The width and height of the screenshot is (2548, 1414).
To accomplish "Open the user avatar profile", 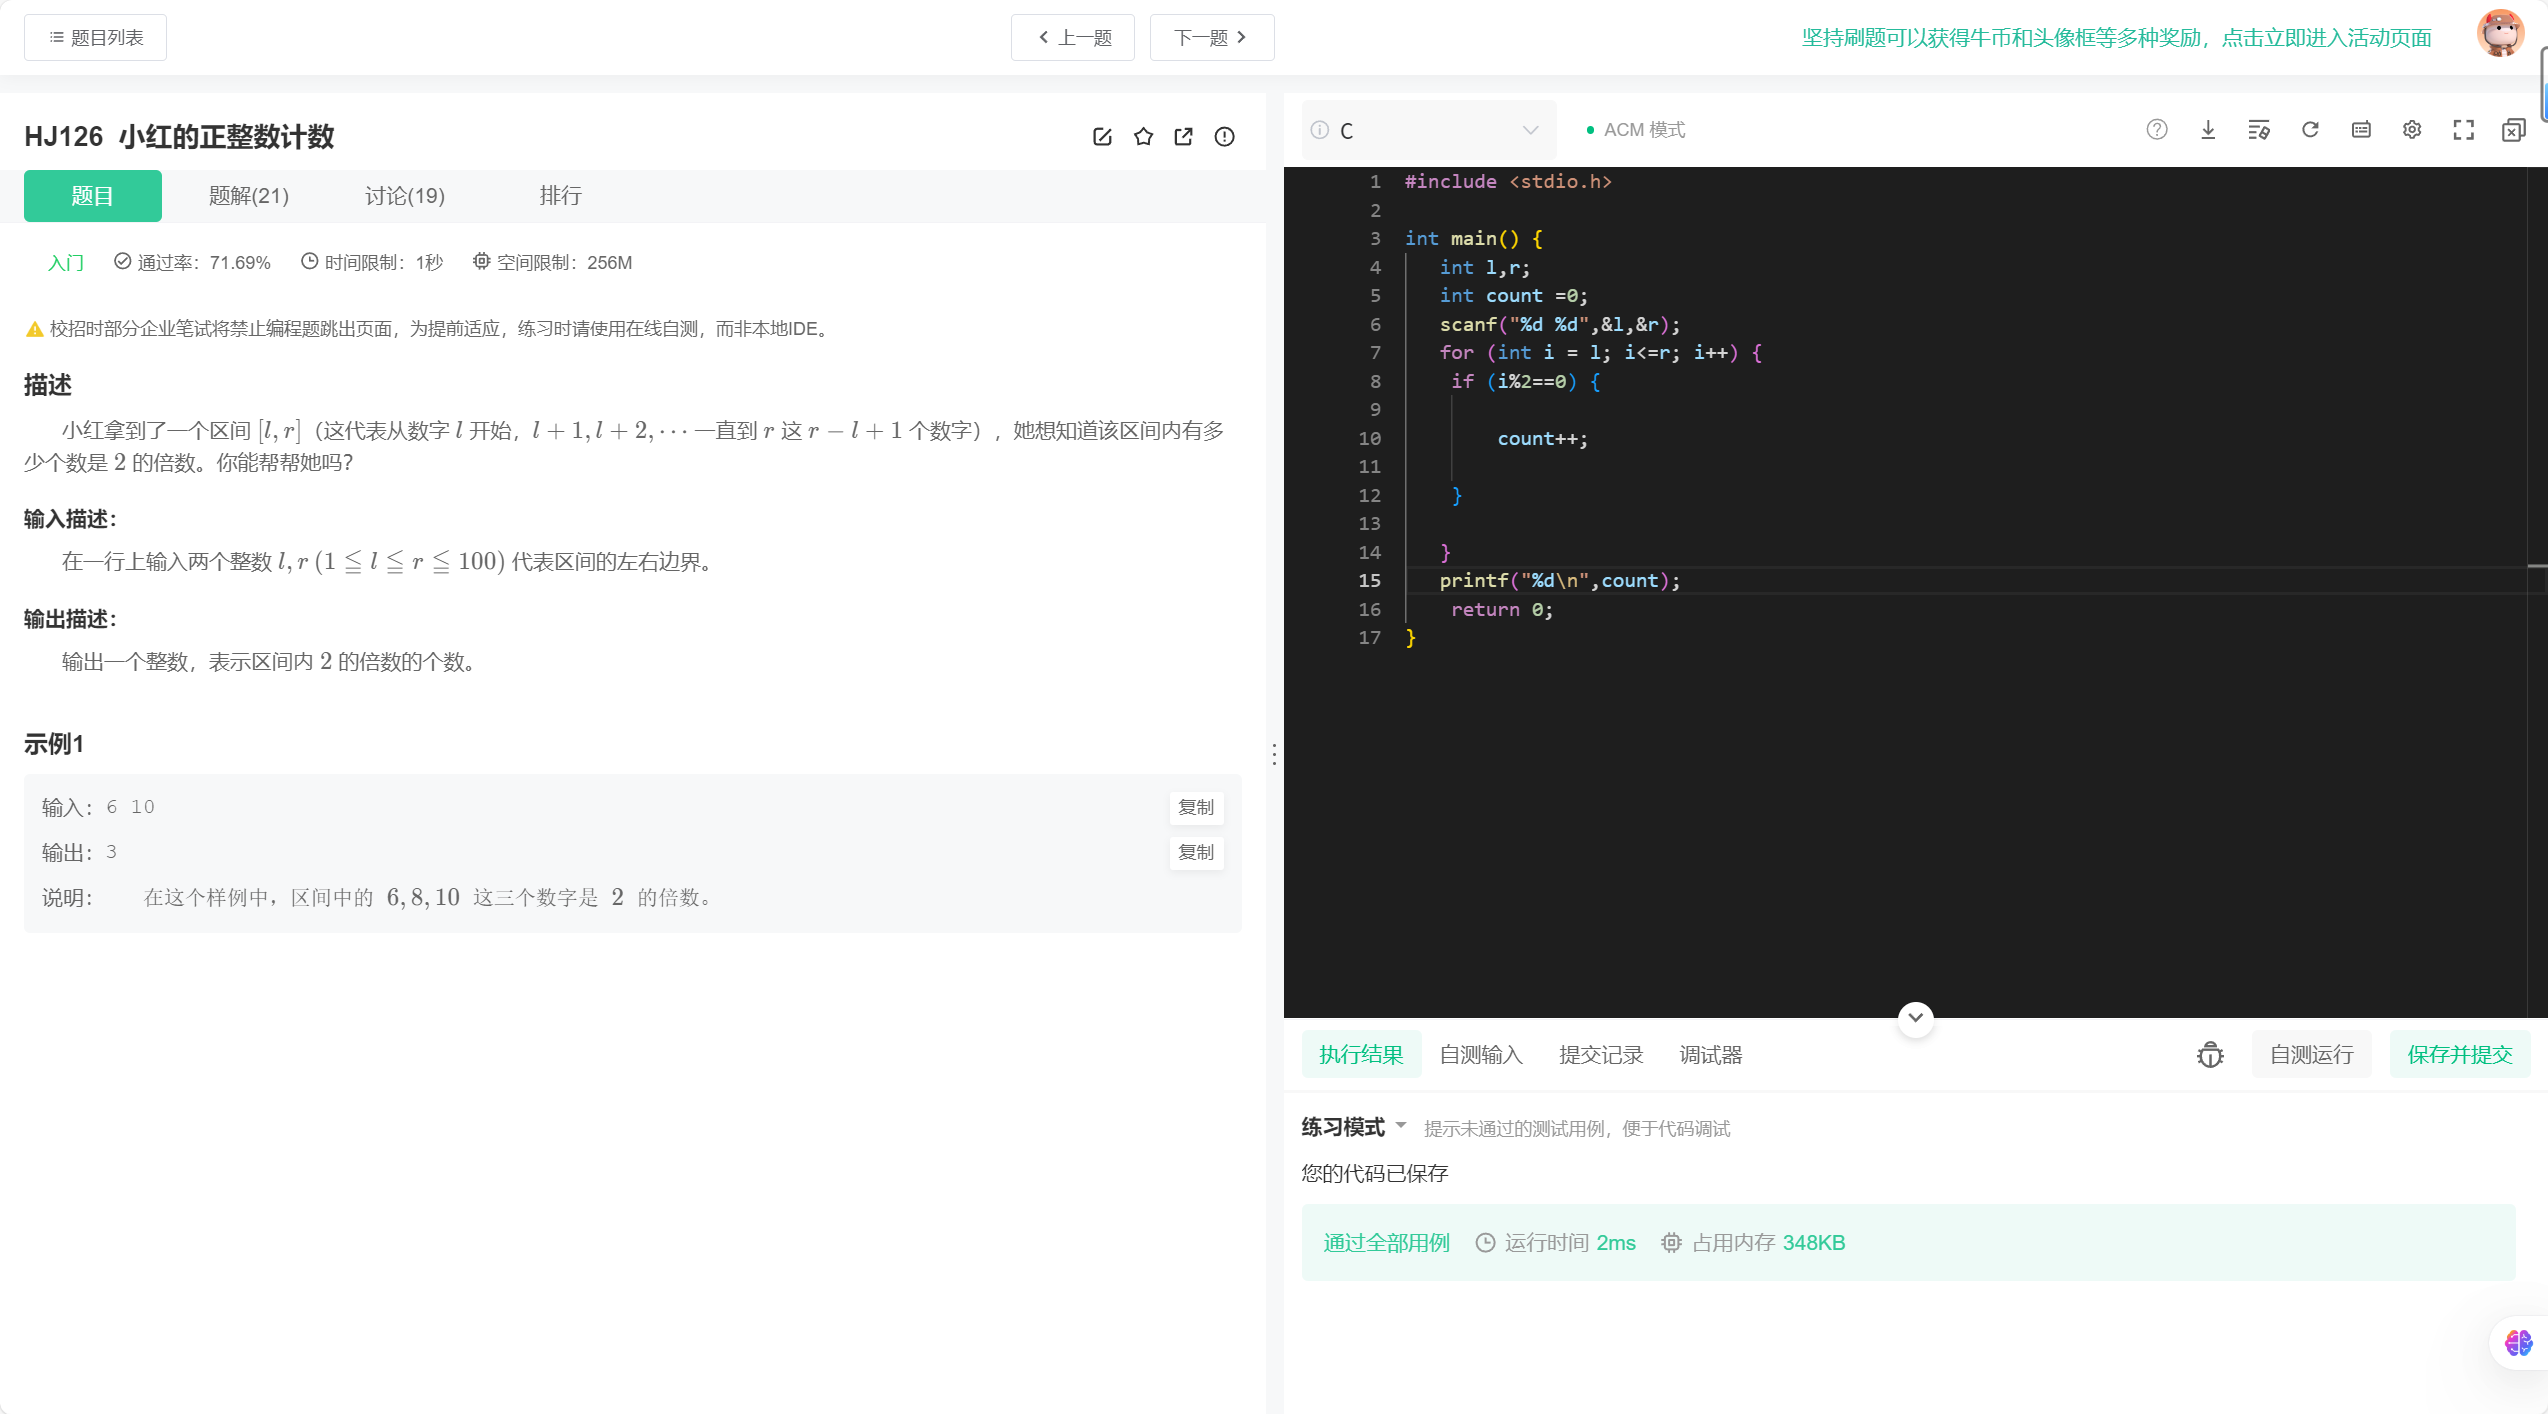I will (2500, 34).
